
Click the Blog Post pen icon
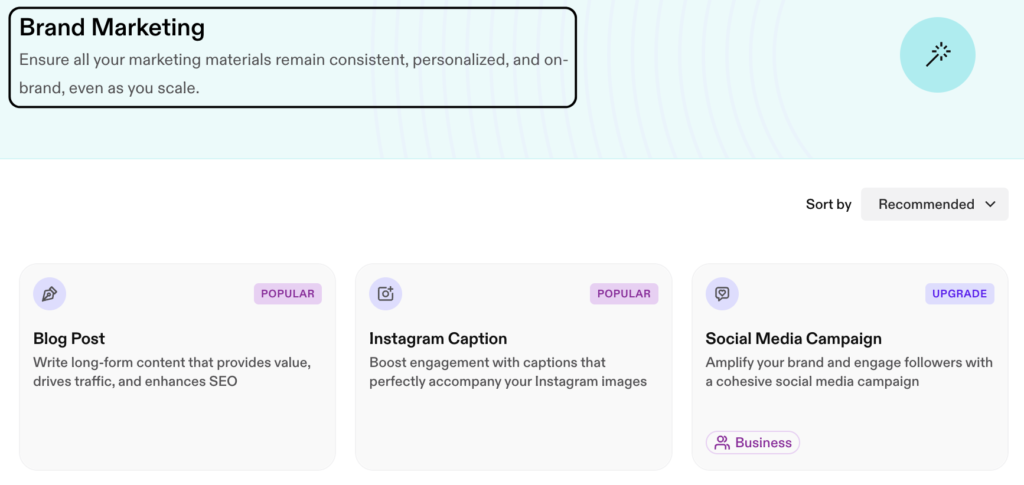click(x=50, y=294)
